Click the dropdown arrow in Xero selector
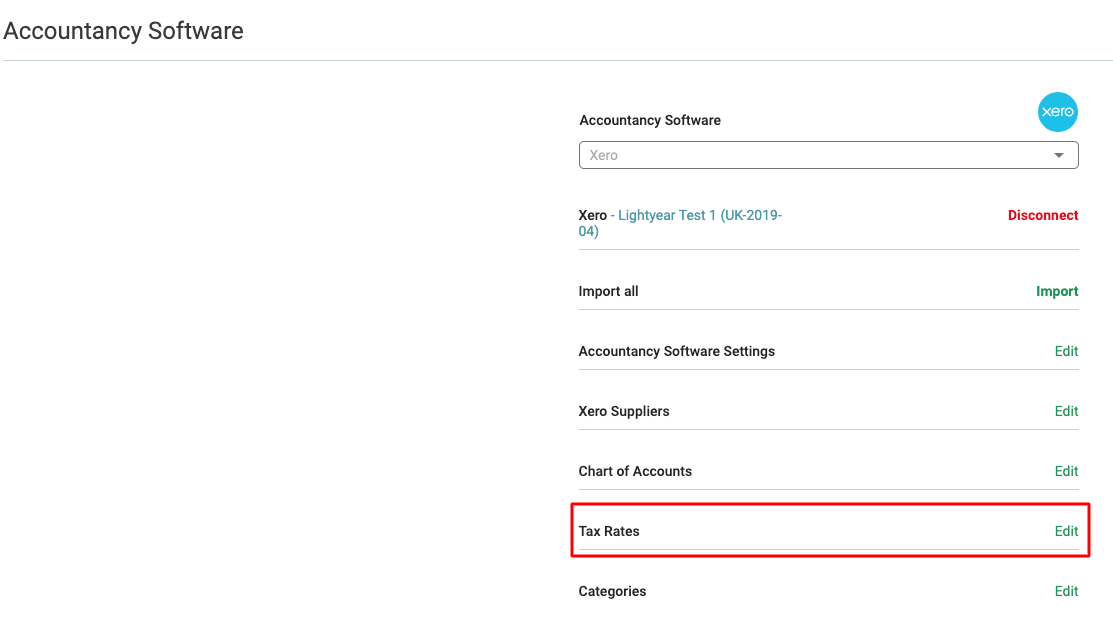 (1059, 156)
